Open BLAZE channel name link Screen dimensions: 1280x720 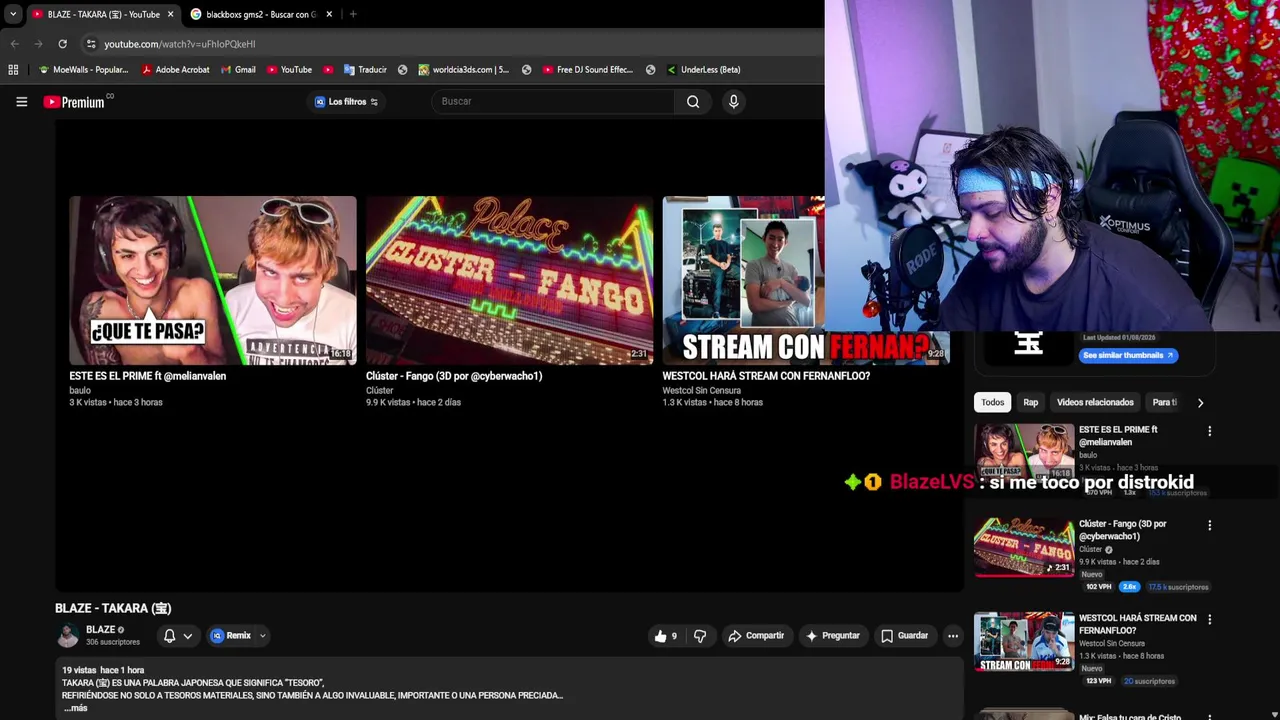(100, 630)
